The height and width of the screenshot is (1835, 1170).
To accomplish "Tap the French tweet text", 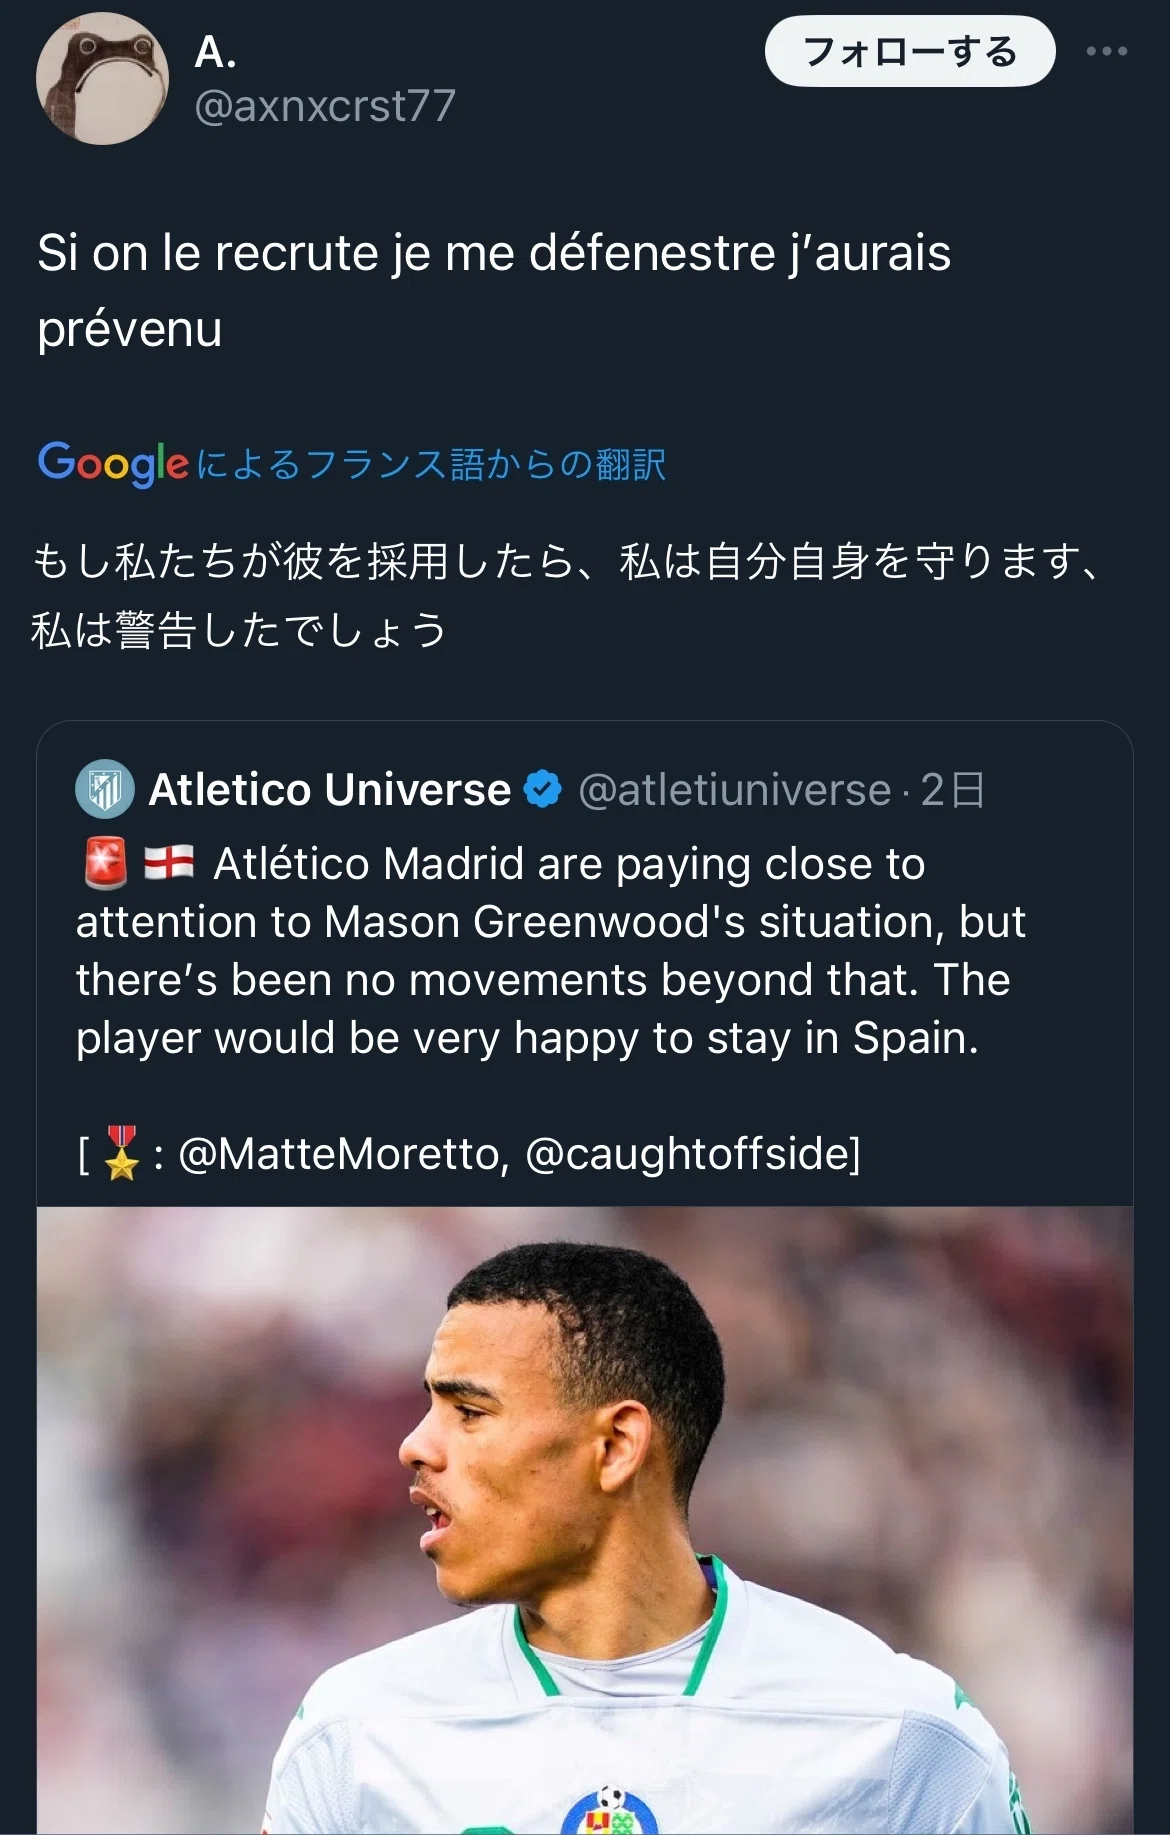I will pos(494,291).
